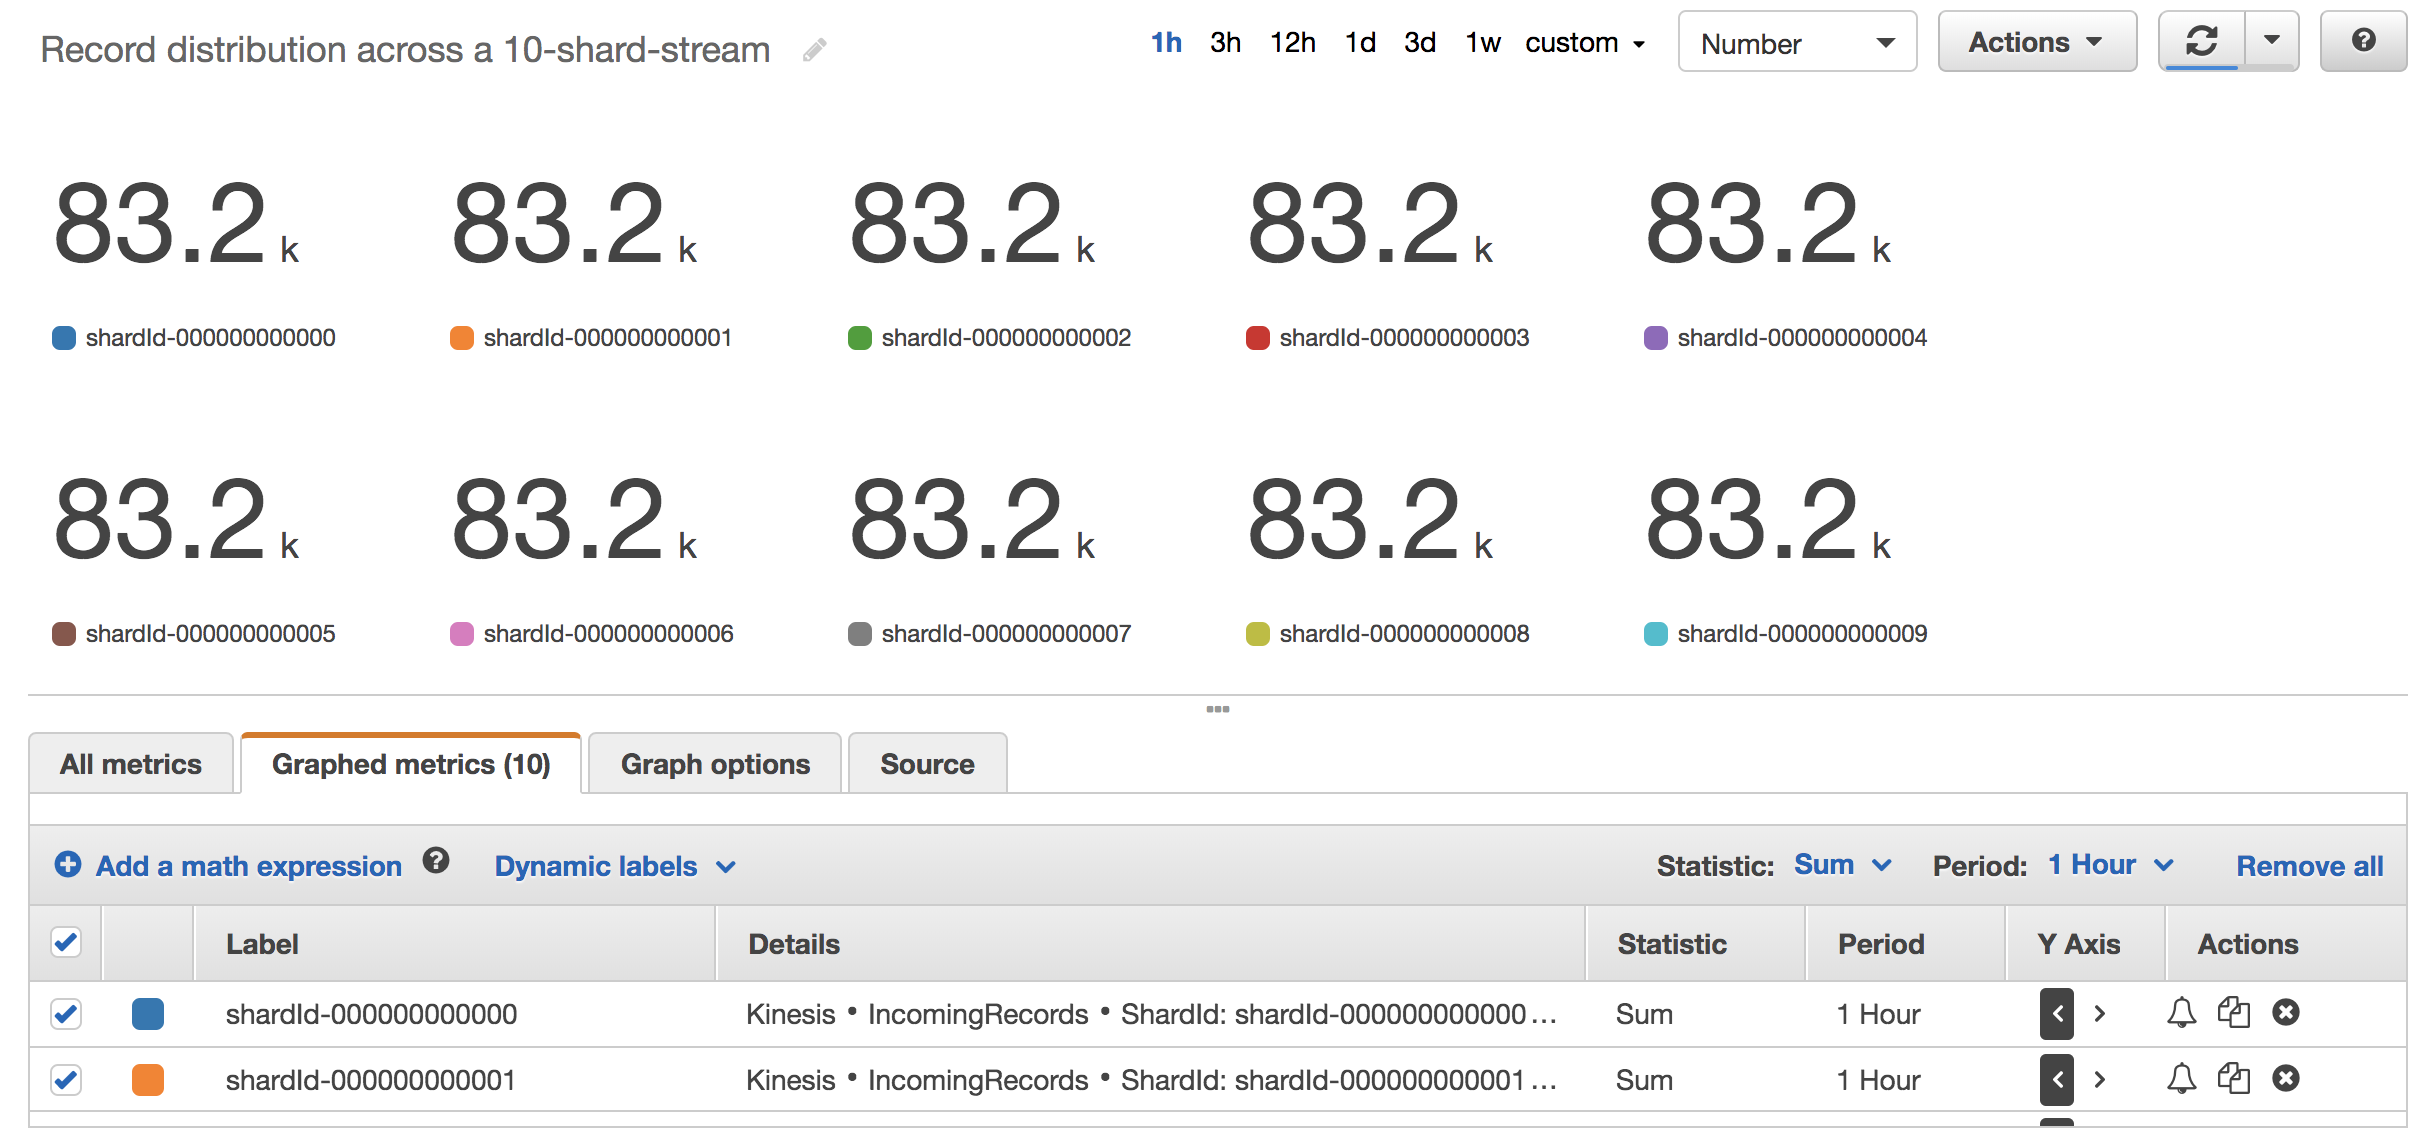Open the Graph options tab

[x=715, y=764]
